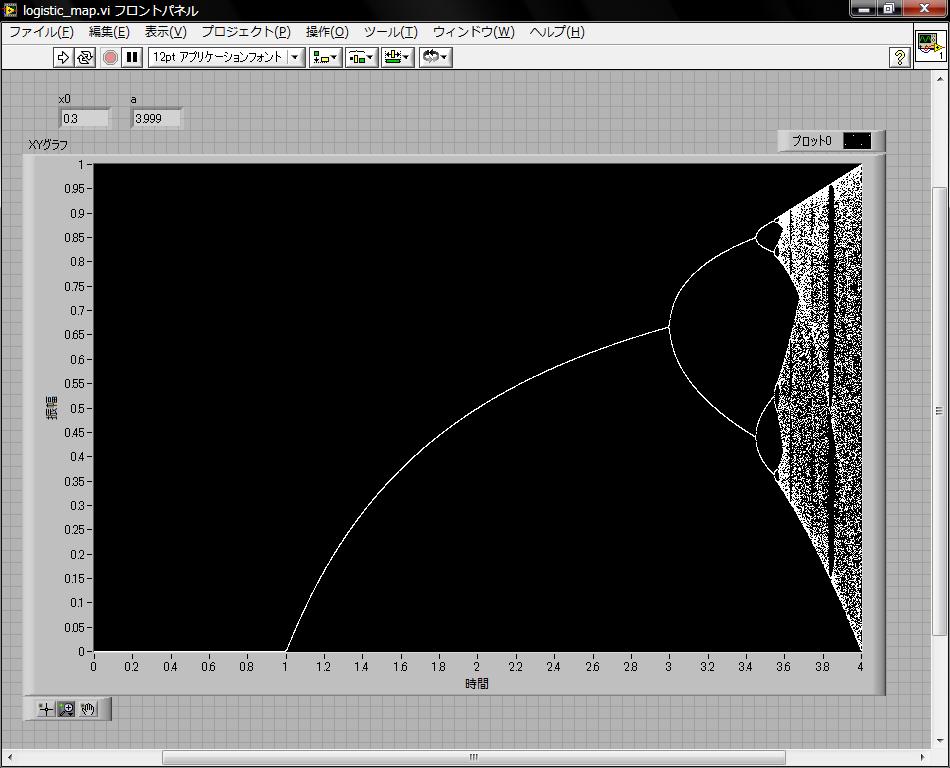Minimize the logistic_map.vi window
The image size is (950, 768).
[864, 9]
